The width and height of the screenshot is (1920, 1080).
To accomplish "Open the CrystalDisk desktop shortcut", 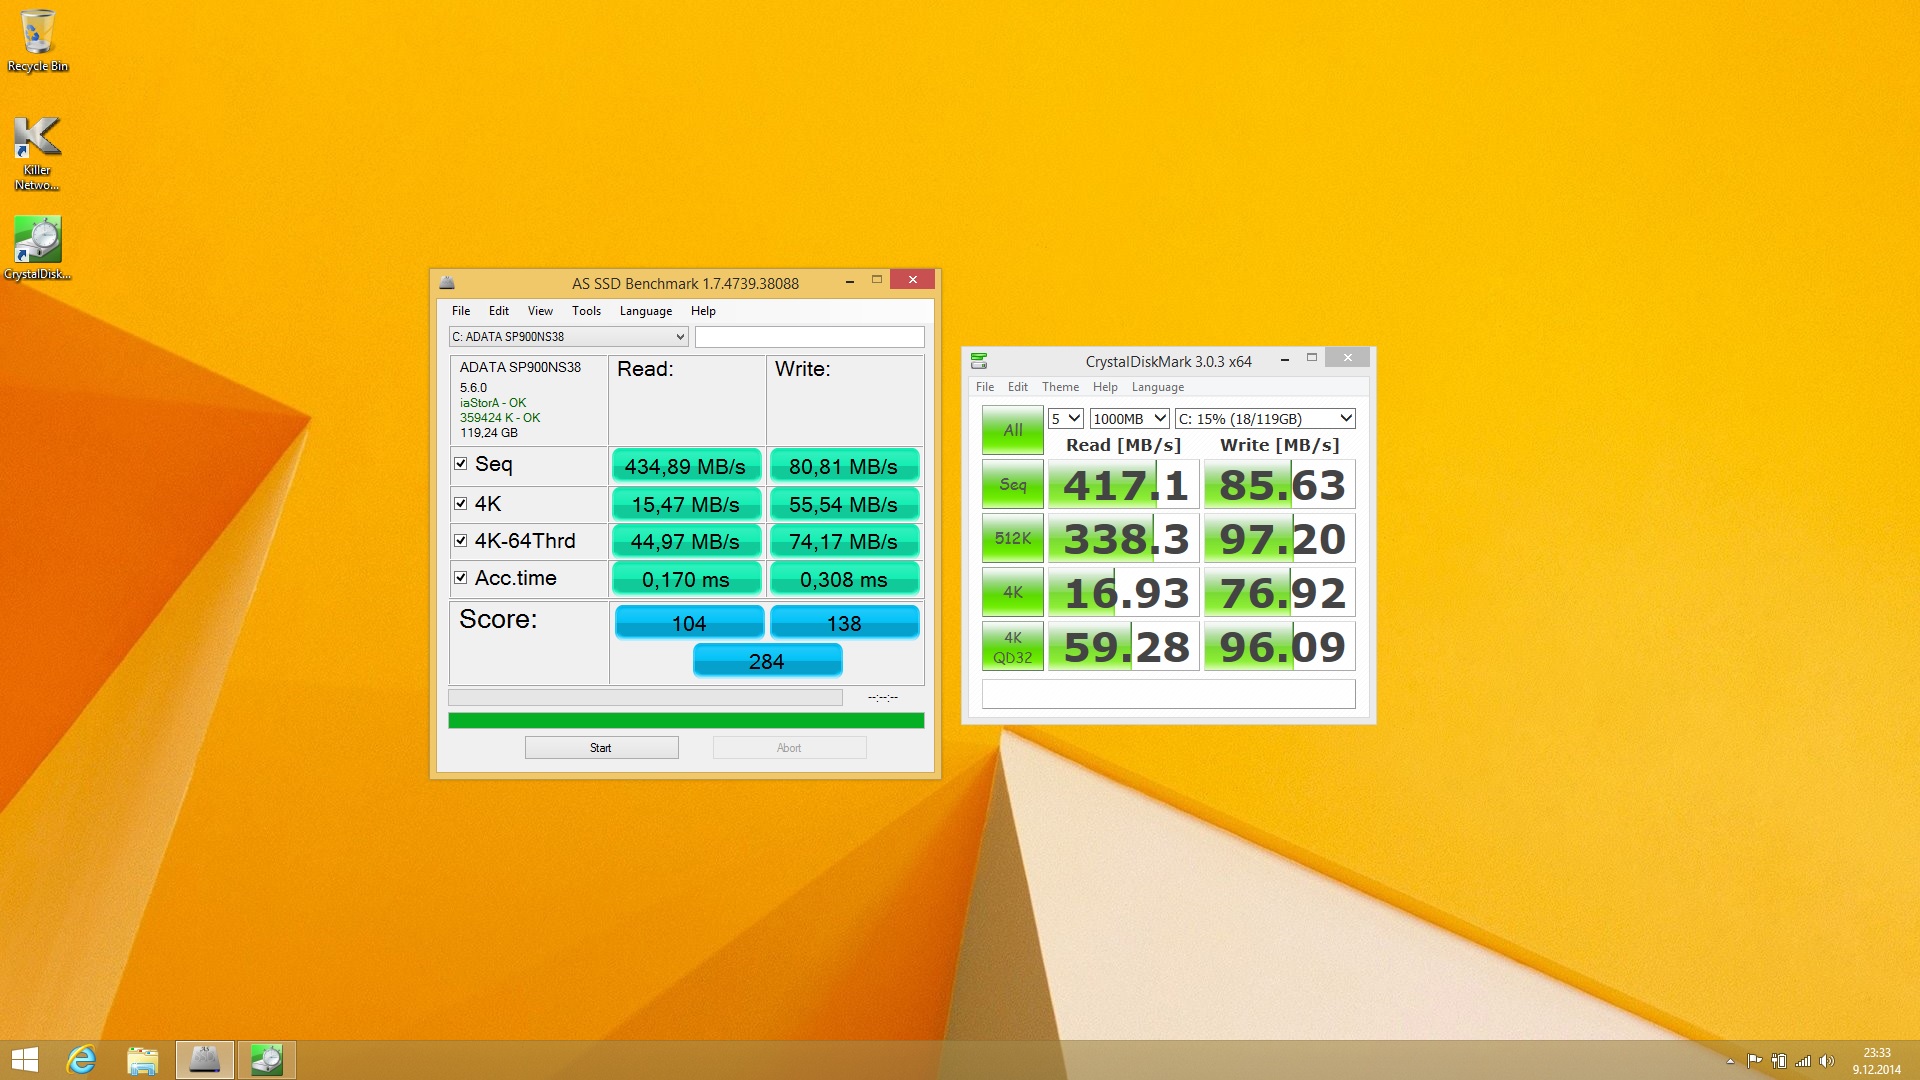I will [38, 248].
